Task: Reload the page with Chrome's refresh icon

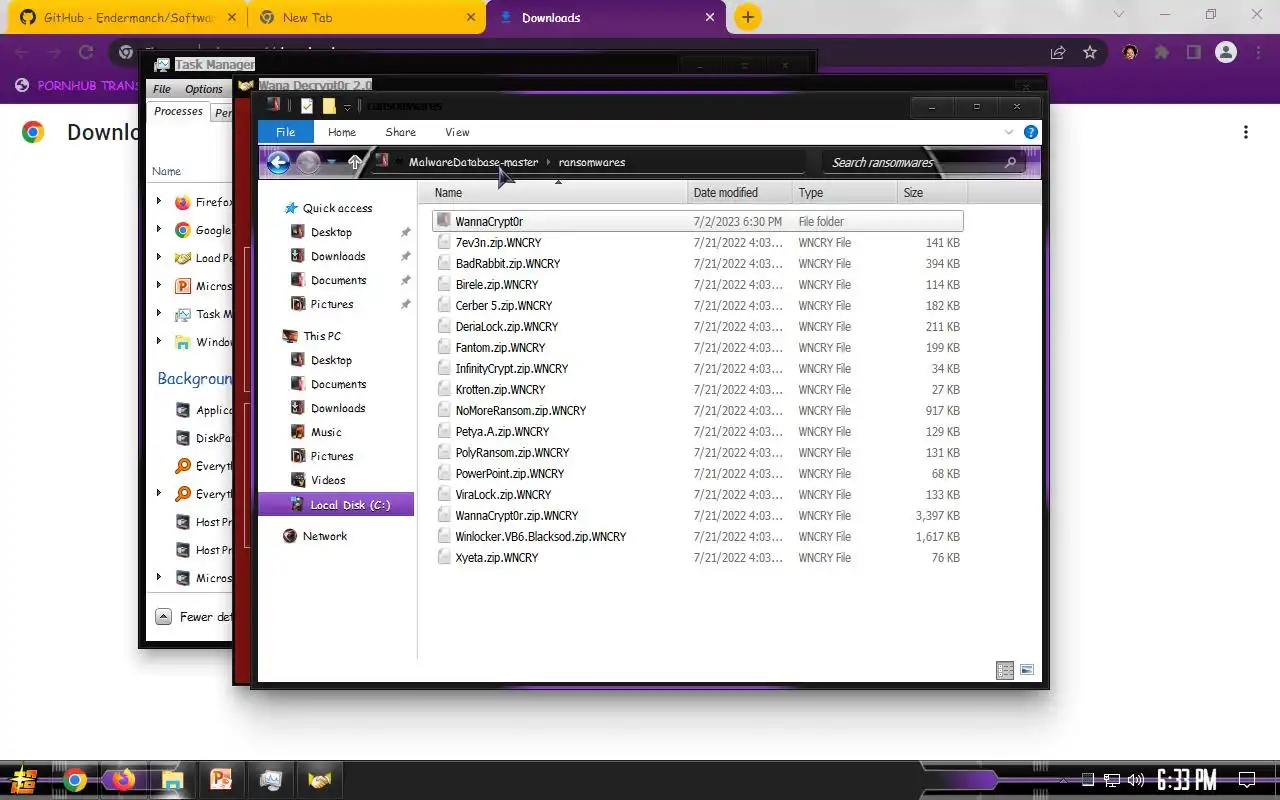Action: pos(86,52)
